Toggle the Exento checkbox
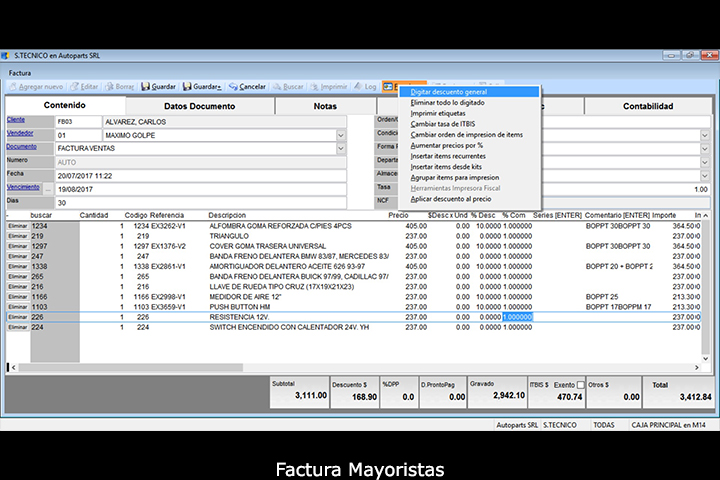720x480 pixels. click(x=581, y=384)
